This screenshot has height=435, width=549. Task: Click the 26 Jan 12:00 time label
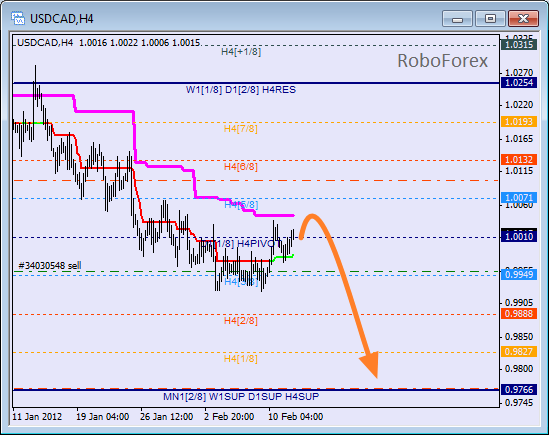[x=166, y=417]
